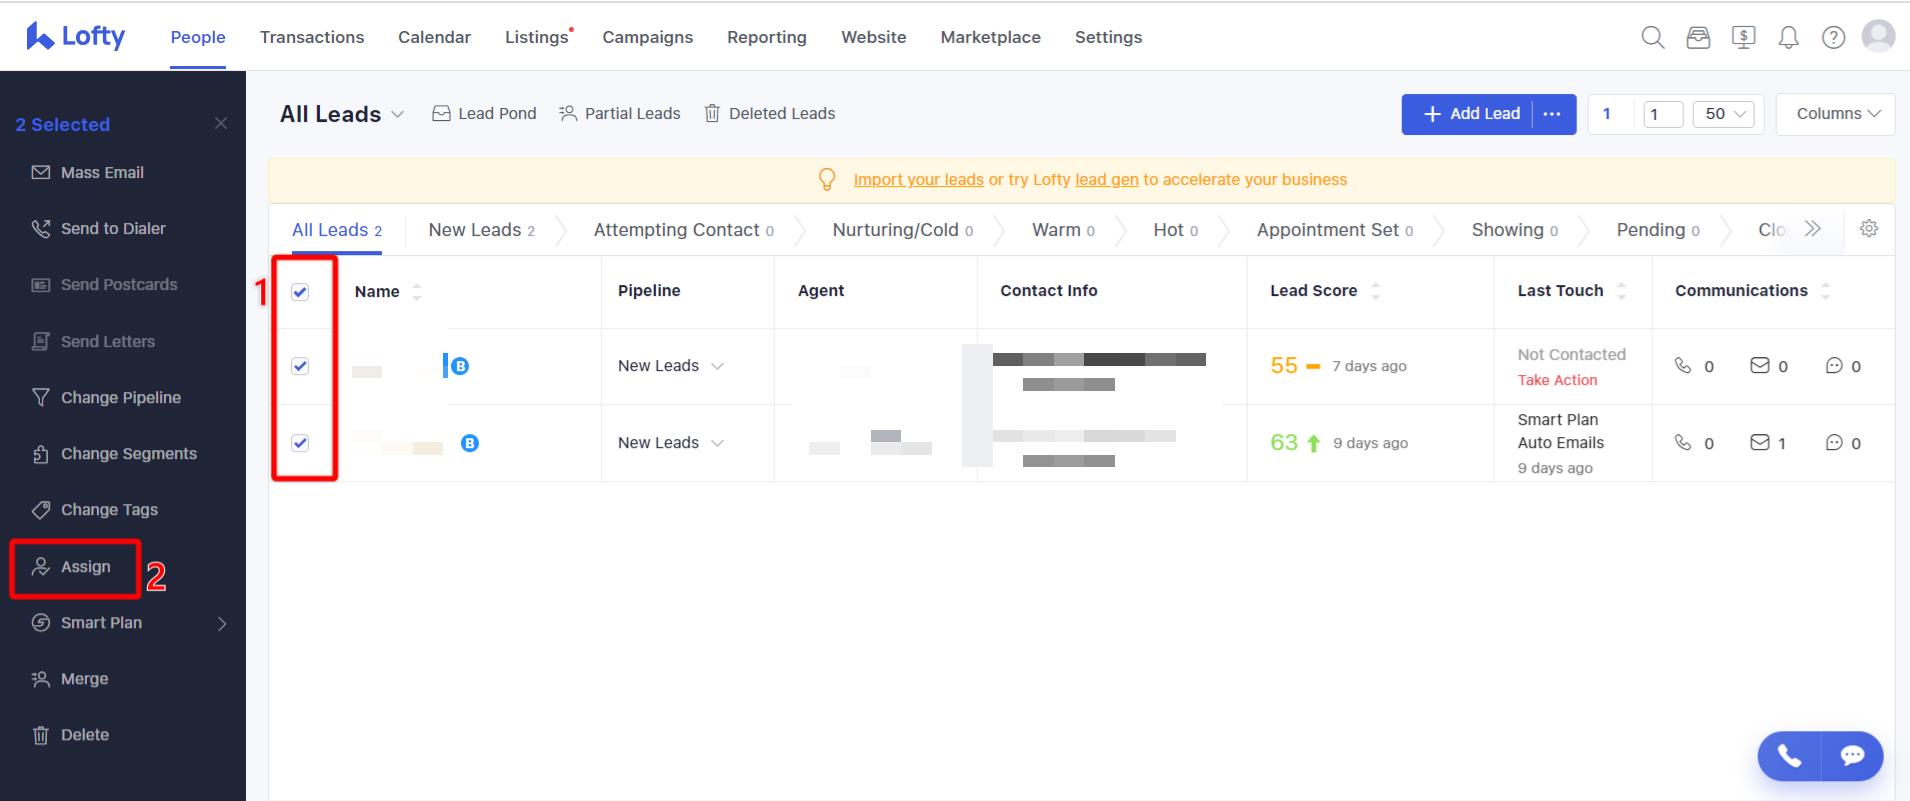Open the search magnifier icon
Viewport: 1910px width, 801px height.
[1653, 38]
